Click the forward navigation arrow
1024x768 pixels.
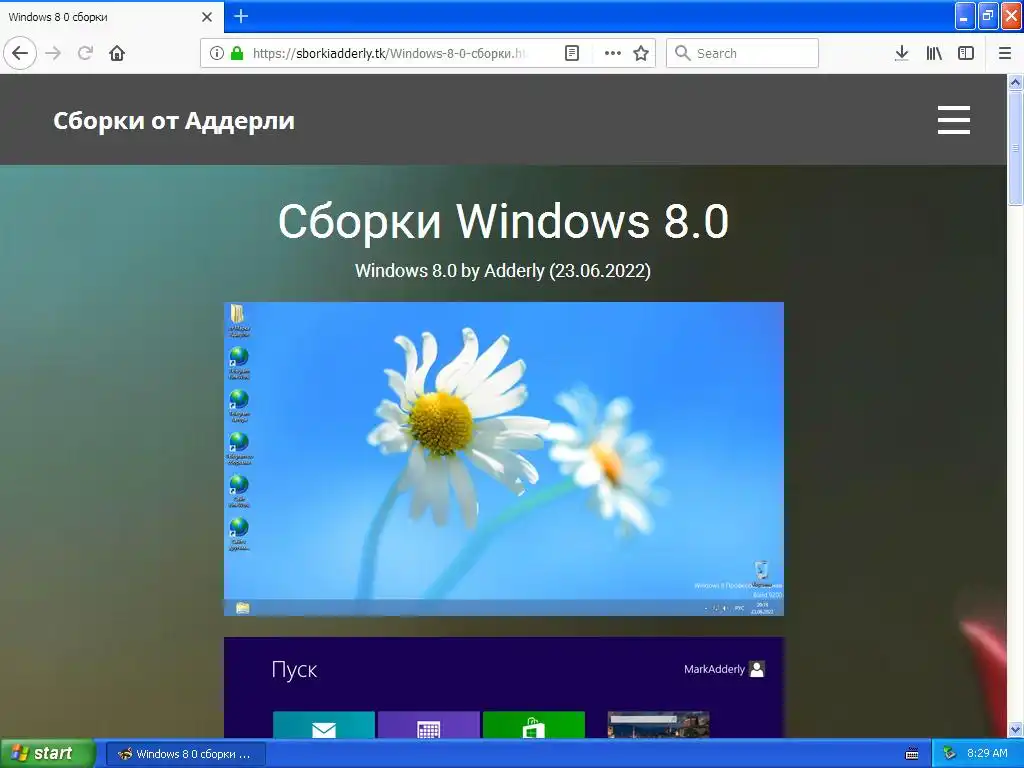click(53, 53)
